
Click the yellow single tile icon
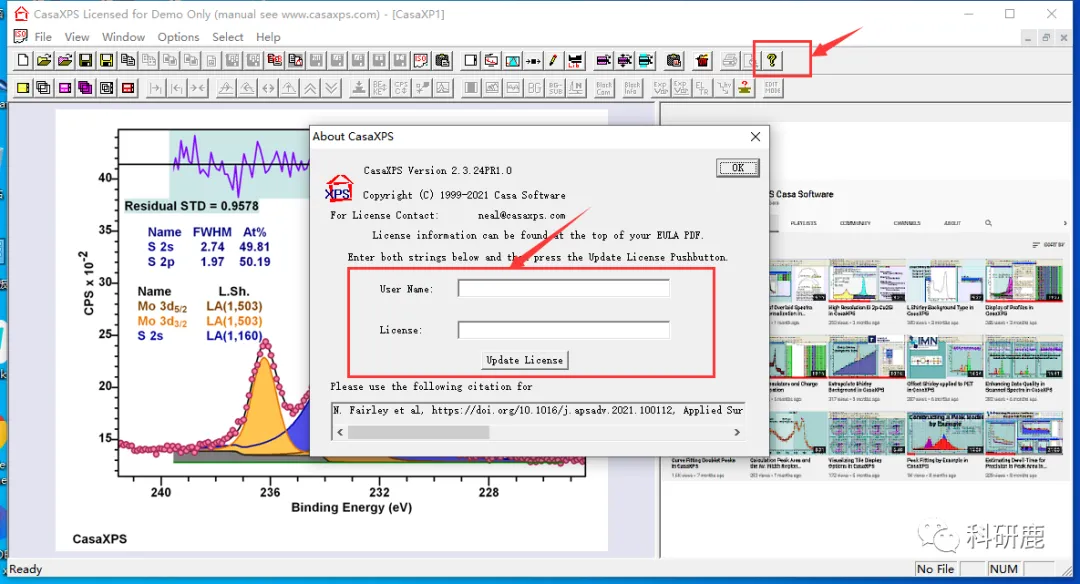23,88
